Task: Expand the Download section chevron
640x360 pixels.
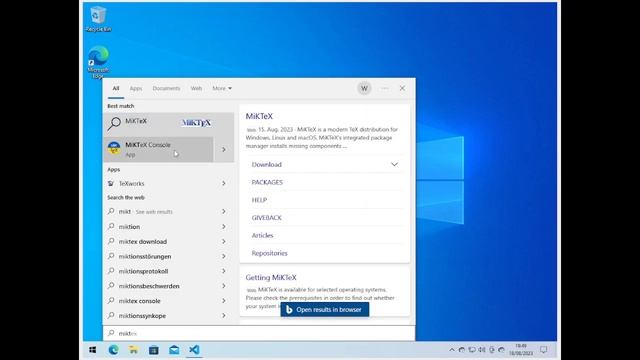Action: (x=394, y=164)
